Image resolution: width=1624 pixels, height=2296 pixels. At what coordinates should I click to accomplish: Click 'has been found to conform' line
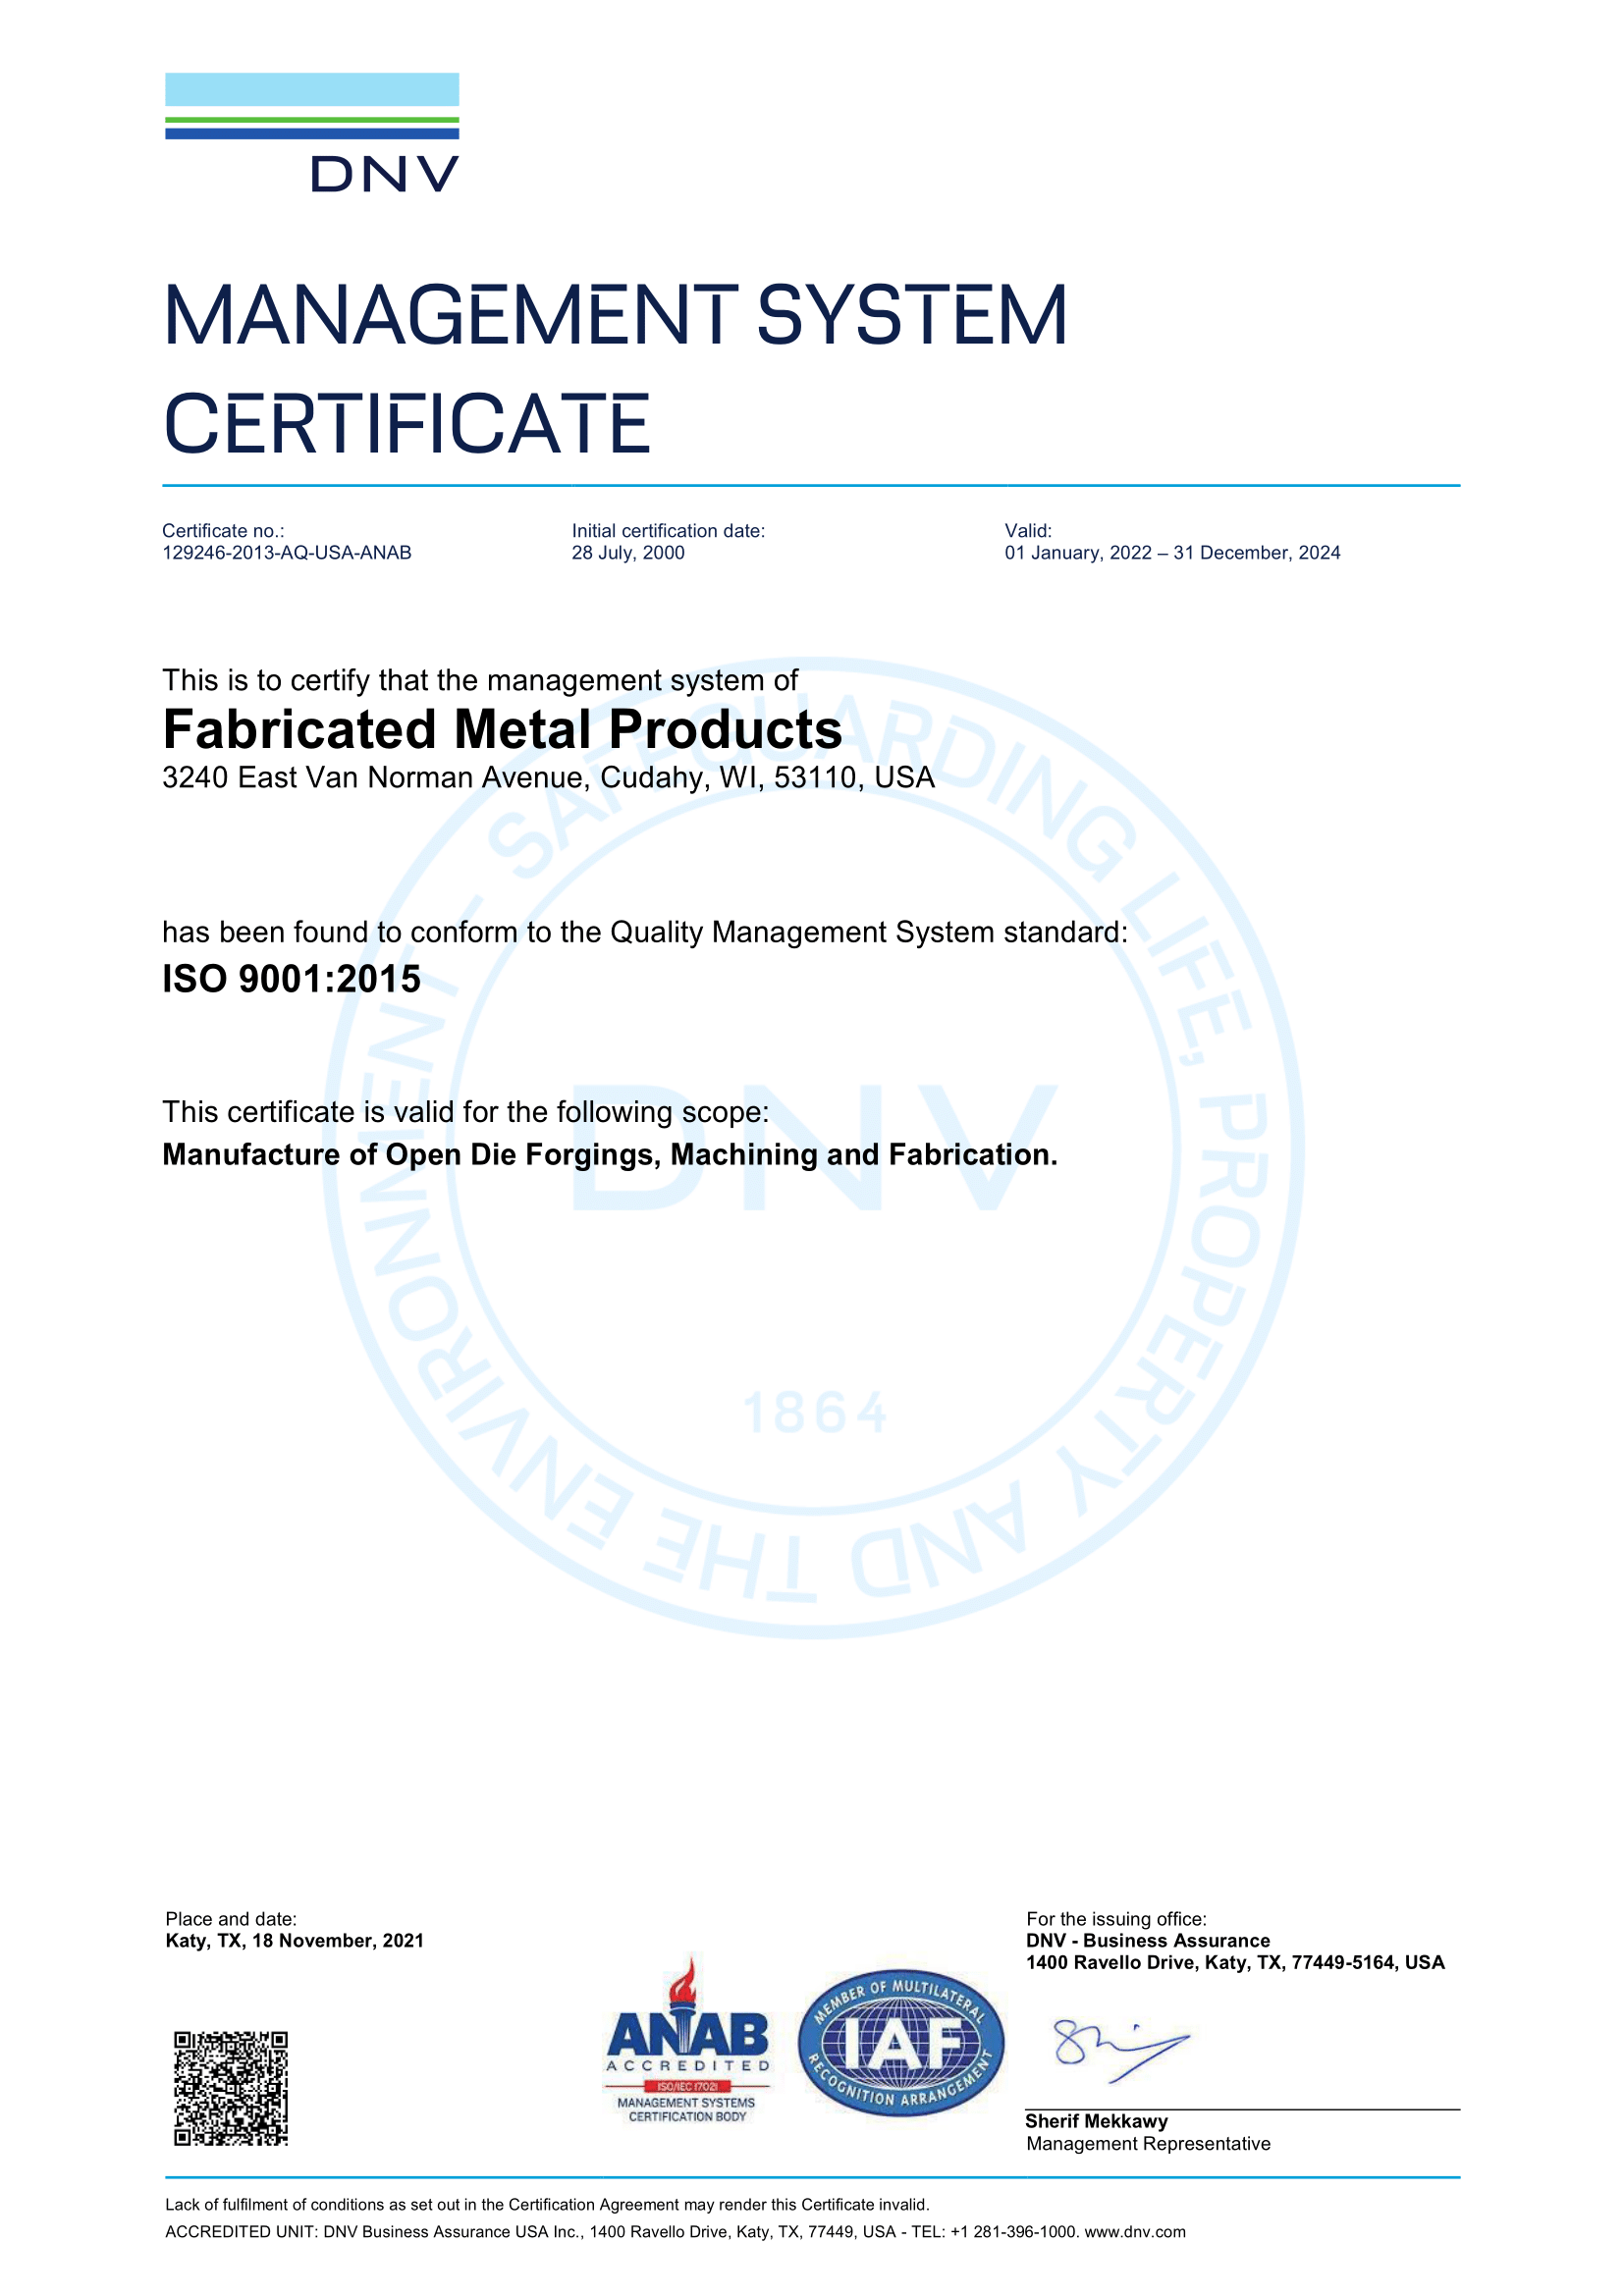tap(645, 932)
